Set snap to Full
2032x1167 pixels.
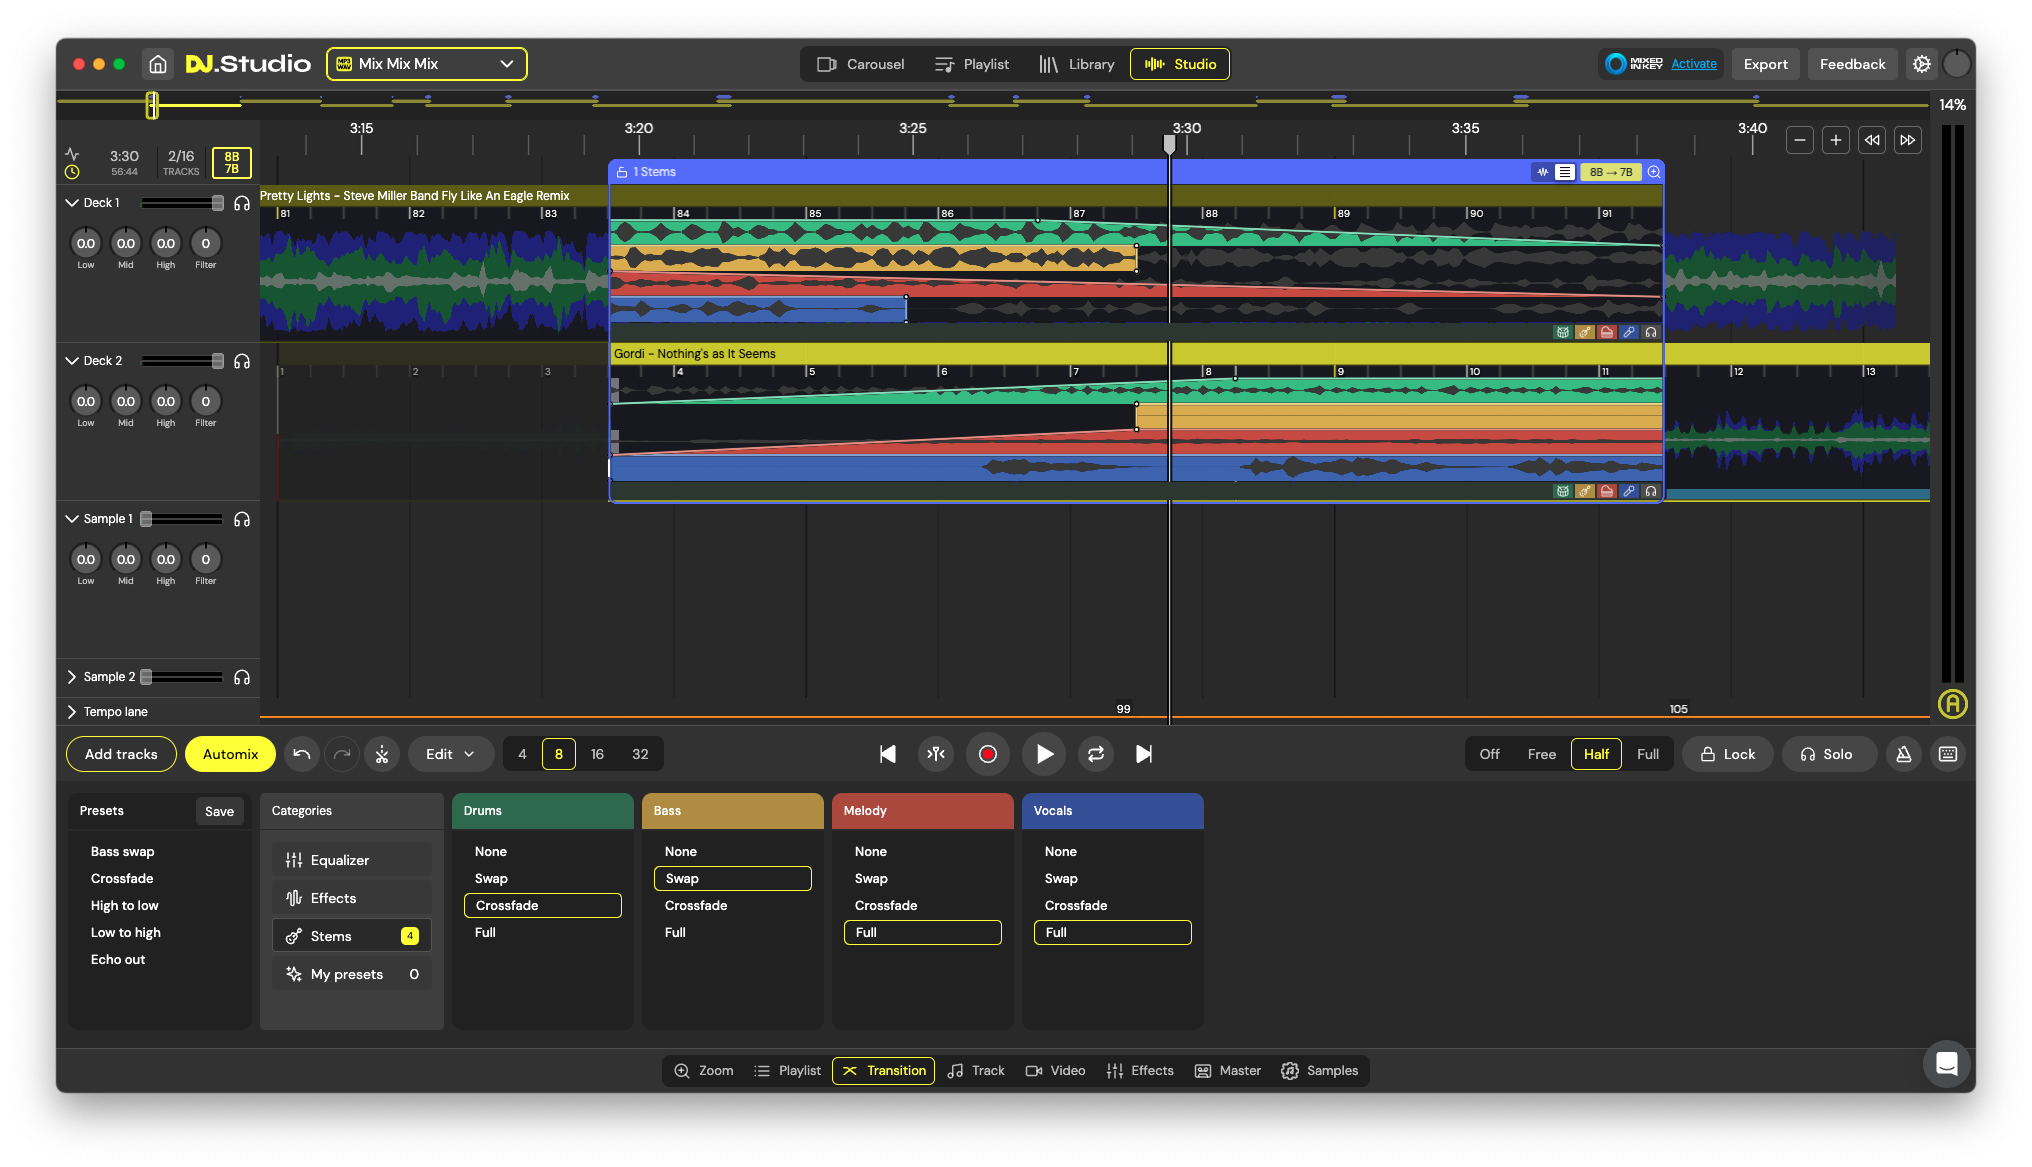1647,754
